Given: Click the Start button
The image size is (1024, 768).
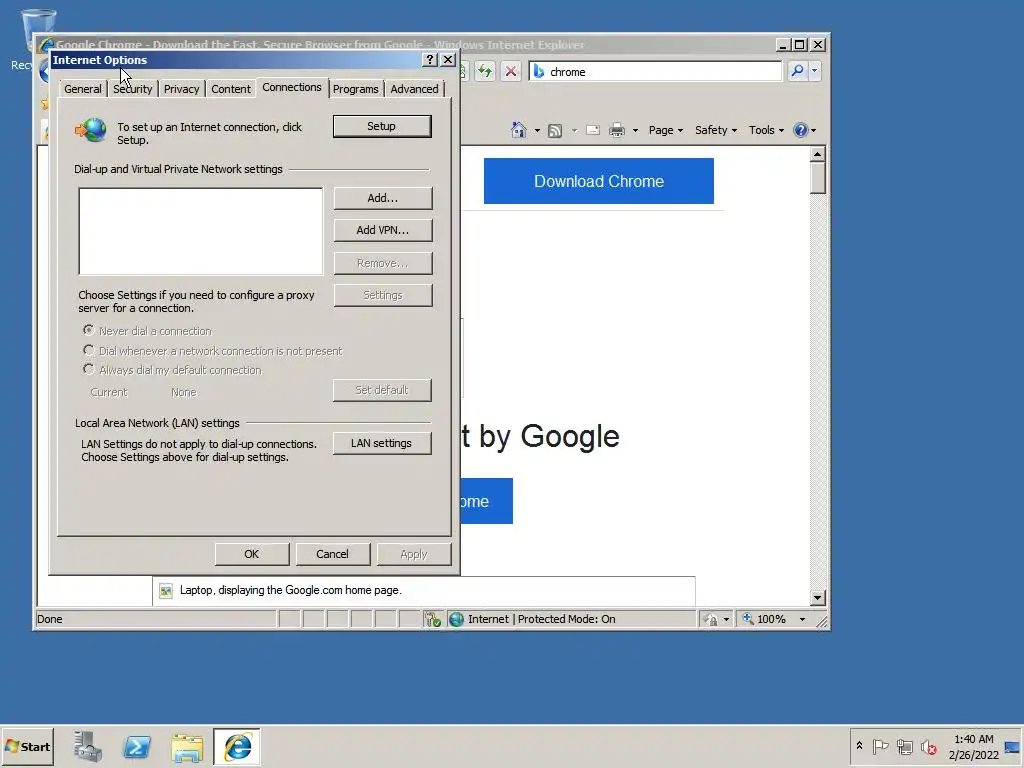Looking at the screenshot, I should click(x=27, y=746).
